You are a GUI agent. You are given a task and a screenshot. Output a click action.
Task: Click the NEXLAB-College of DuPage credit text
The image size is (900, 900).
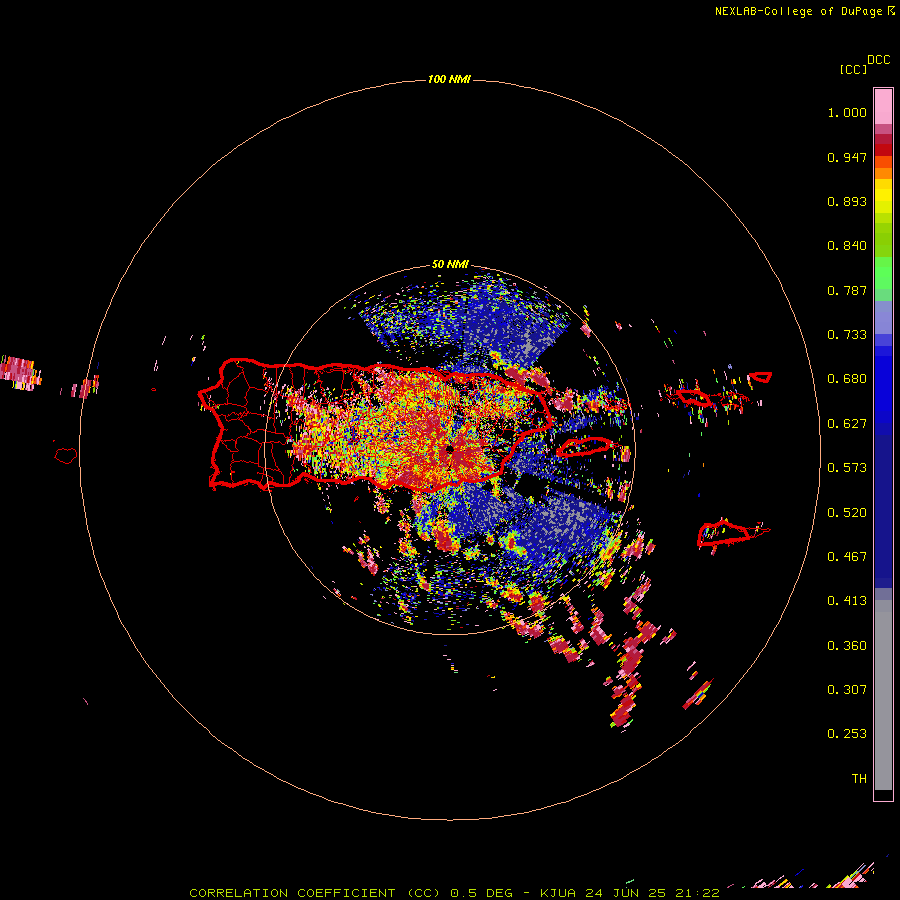798,11
